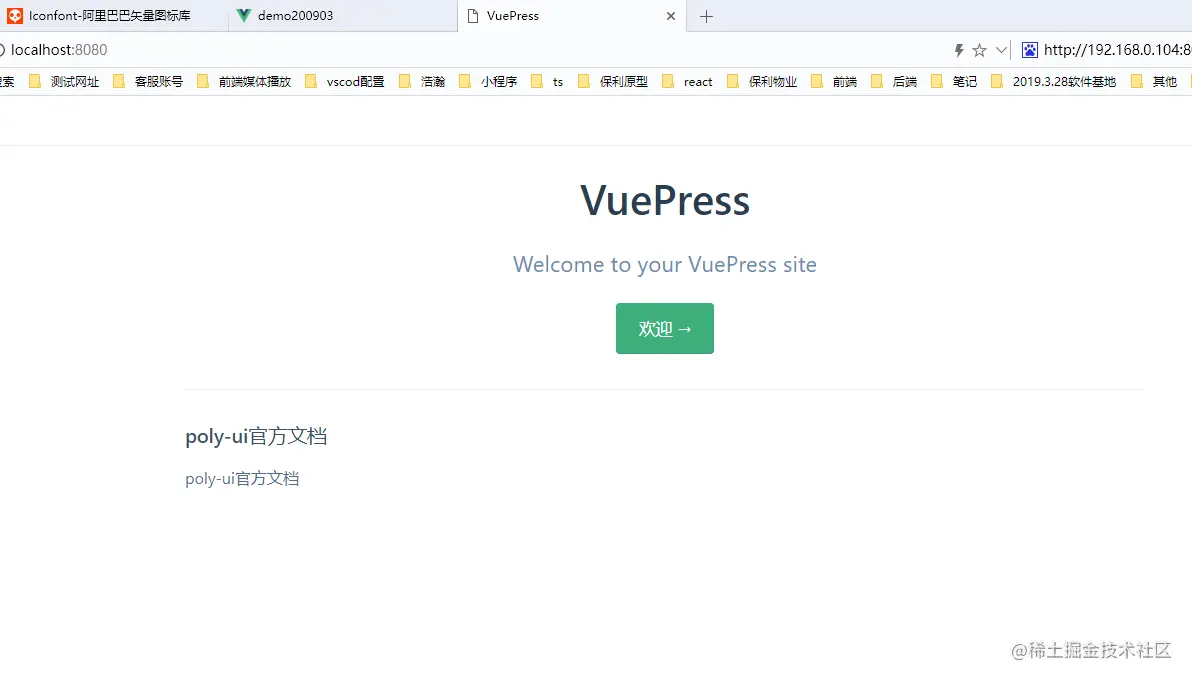Click the Welcome to your VuePress site text
Image resolution: width=1192 pixels, height=681 pixels.
[664, 264]
